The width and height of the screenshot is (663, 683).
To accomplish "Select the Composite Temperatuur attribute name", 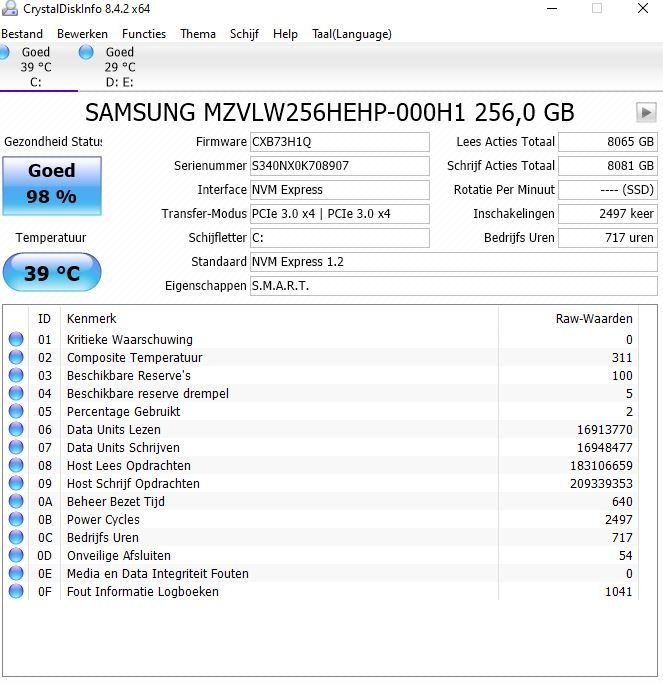I will (135, 357).
